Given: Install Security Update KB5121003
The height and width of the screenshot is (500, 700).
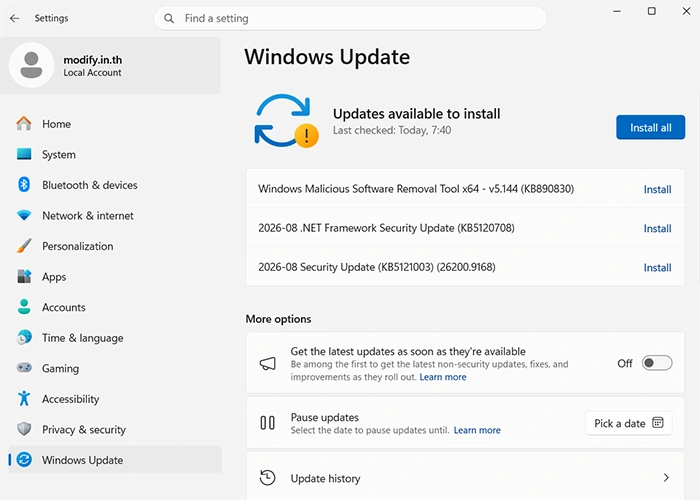Looking at the screenshot, I should coord(657,267).
